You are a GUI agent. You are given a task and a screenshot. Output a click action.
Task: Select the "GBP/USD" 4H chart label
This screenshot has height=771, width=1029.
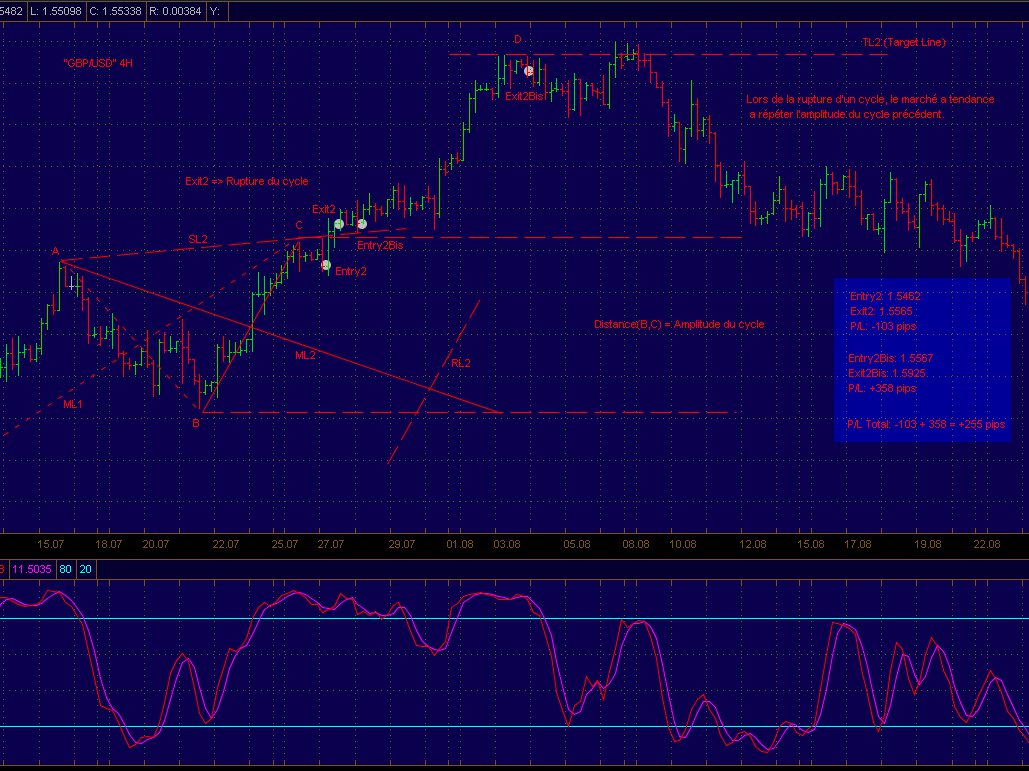[x=98, y=63]
